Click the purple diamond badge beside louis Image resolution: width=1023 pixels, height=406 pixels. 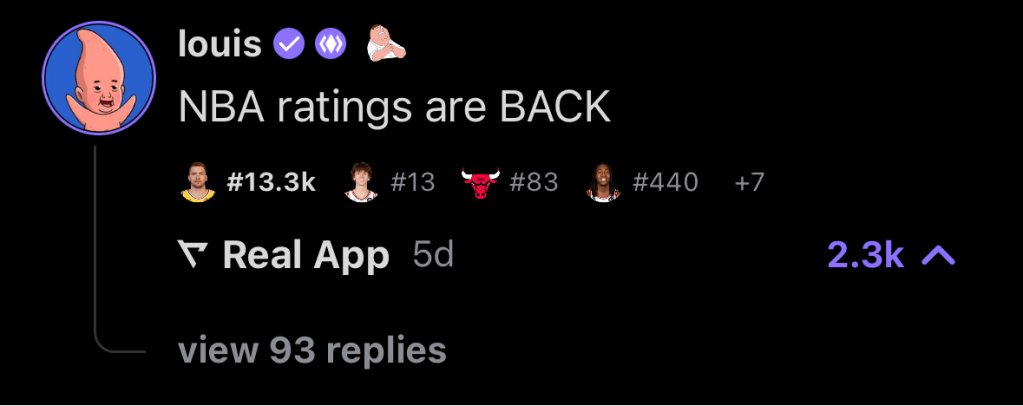click(330, 45)
